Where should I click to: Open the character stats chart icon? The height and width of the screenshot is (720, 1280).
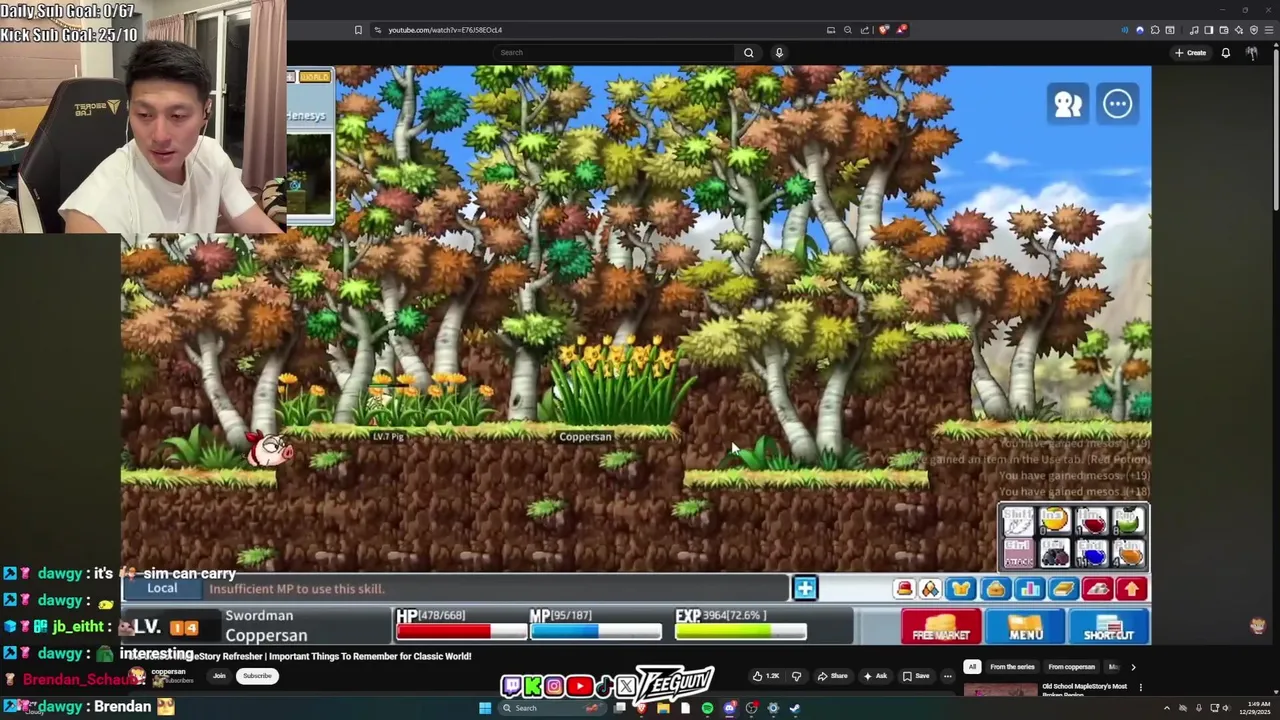[x=1029, y=590]
